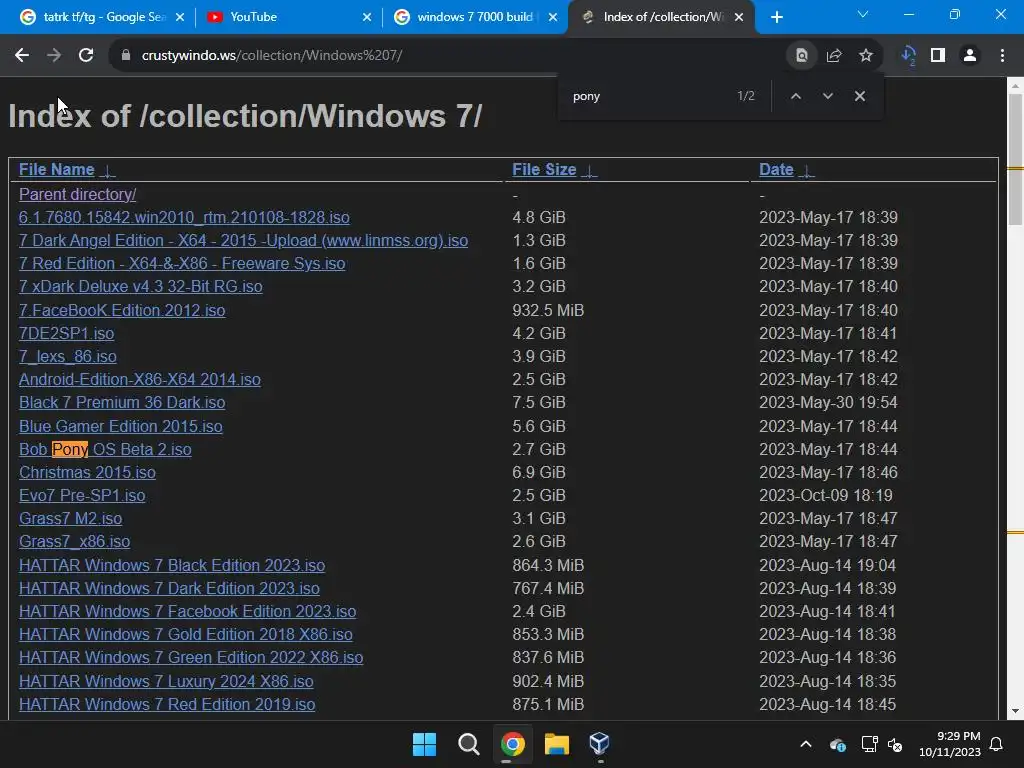Click the browser forward arrow
The image size is (1024, 768).
tap(54, 56)
